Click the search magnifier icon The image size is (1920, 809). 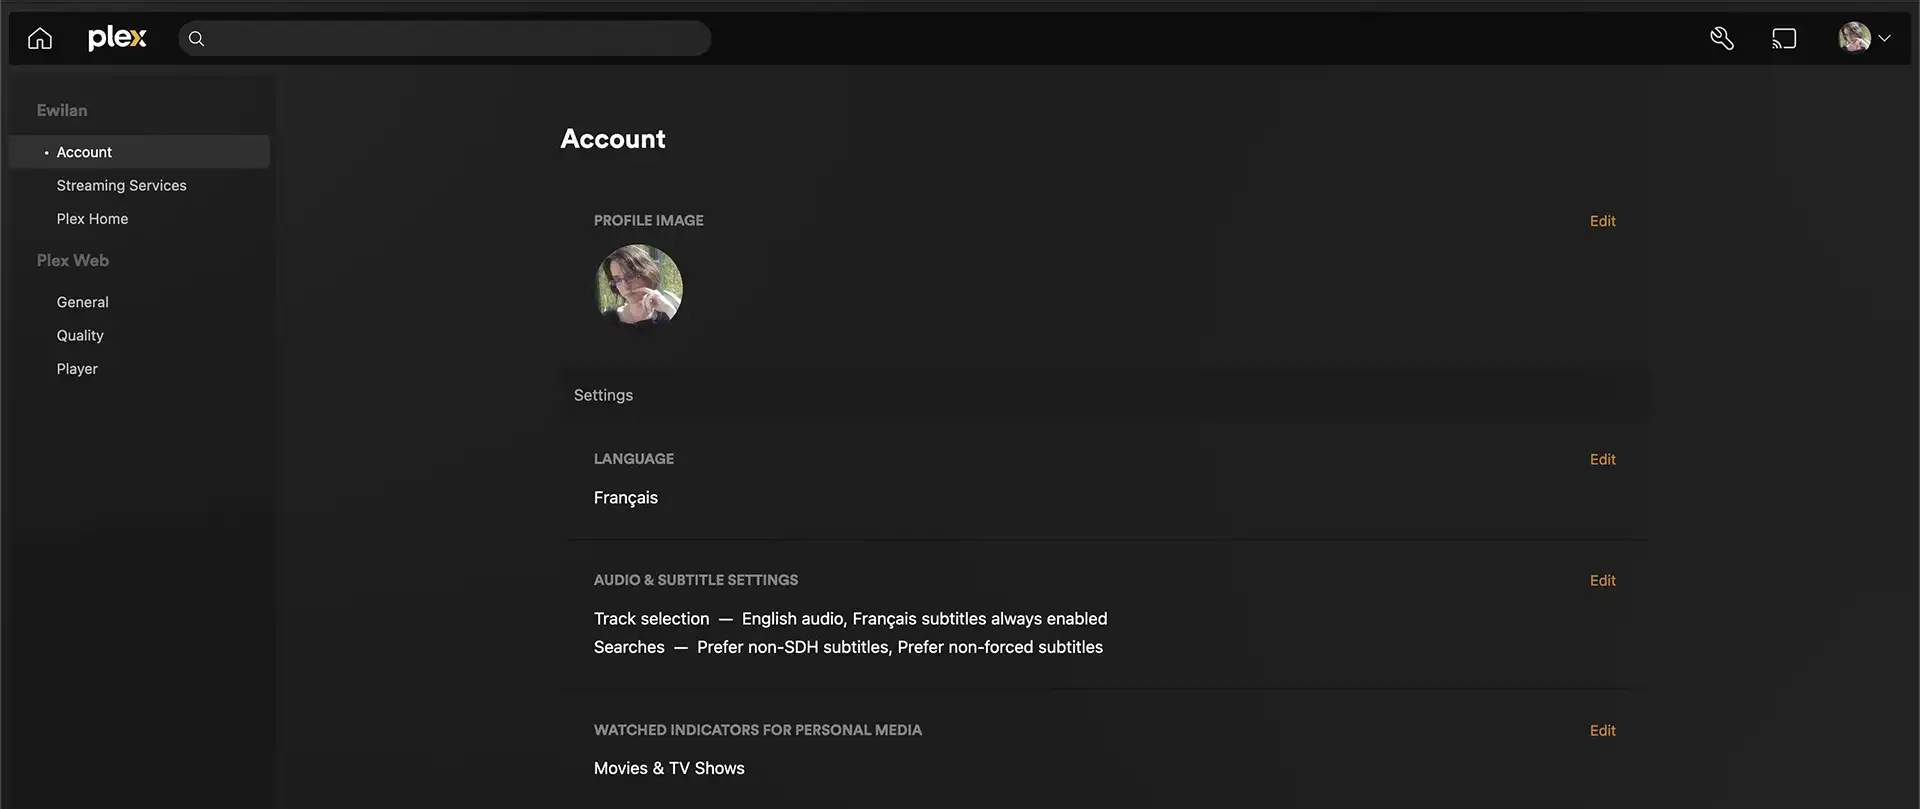[x=196, y=38]
